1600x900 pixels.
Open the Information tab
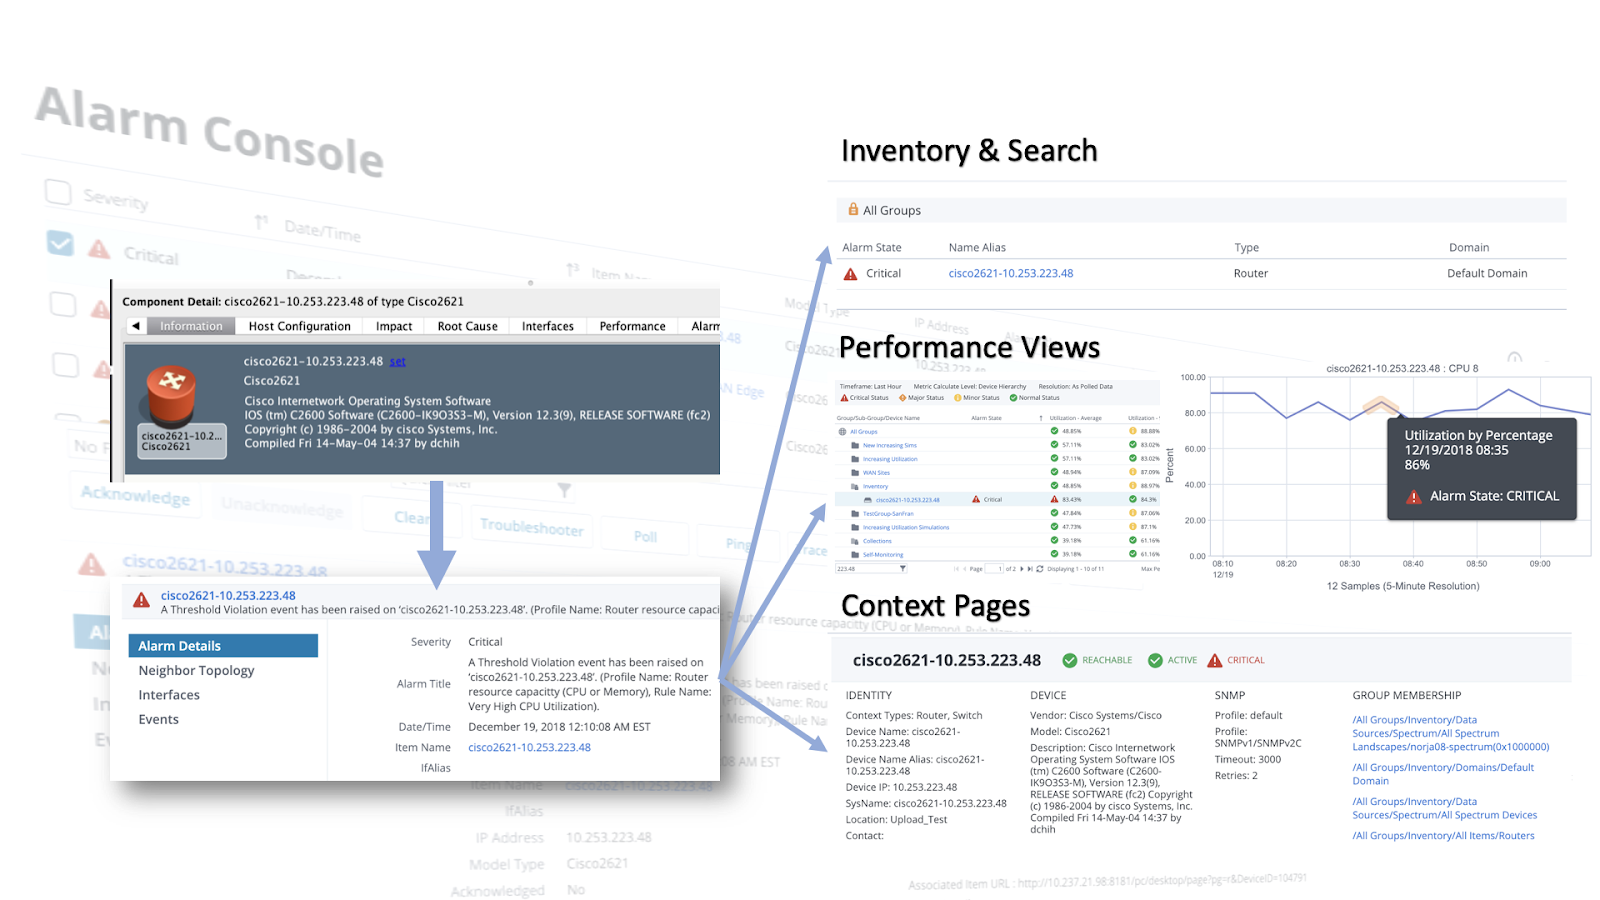pos(191,326)
